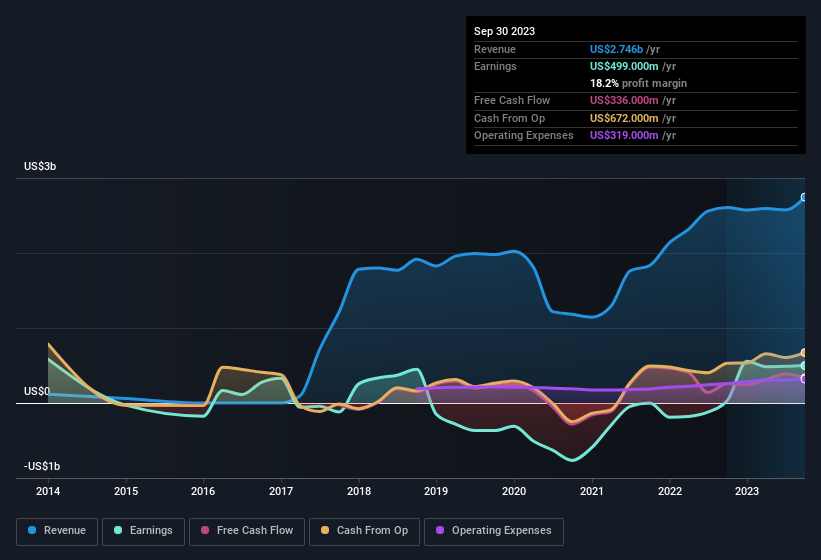Toggle the Revenue legend button
The width and height of the screenshot is (821, 560).
57,531
